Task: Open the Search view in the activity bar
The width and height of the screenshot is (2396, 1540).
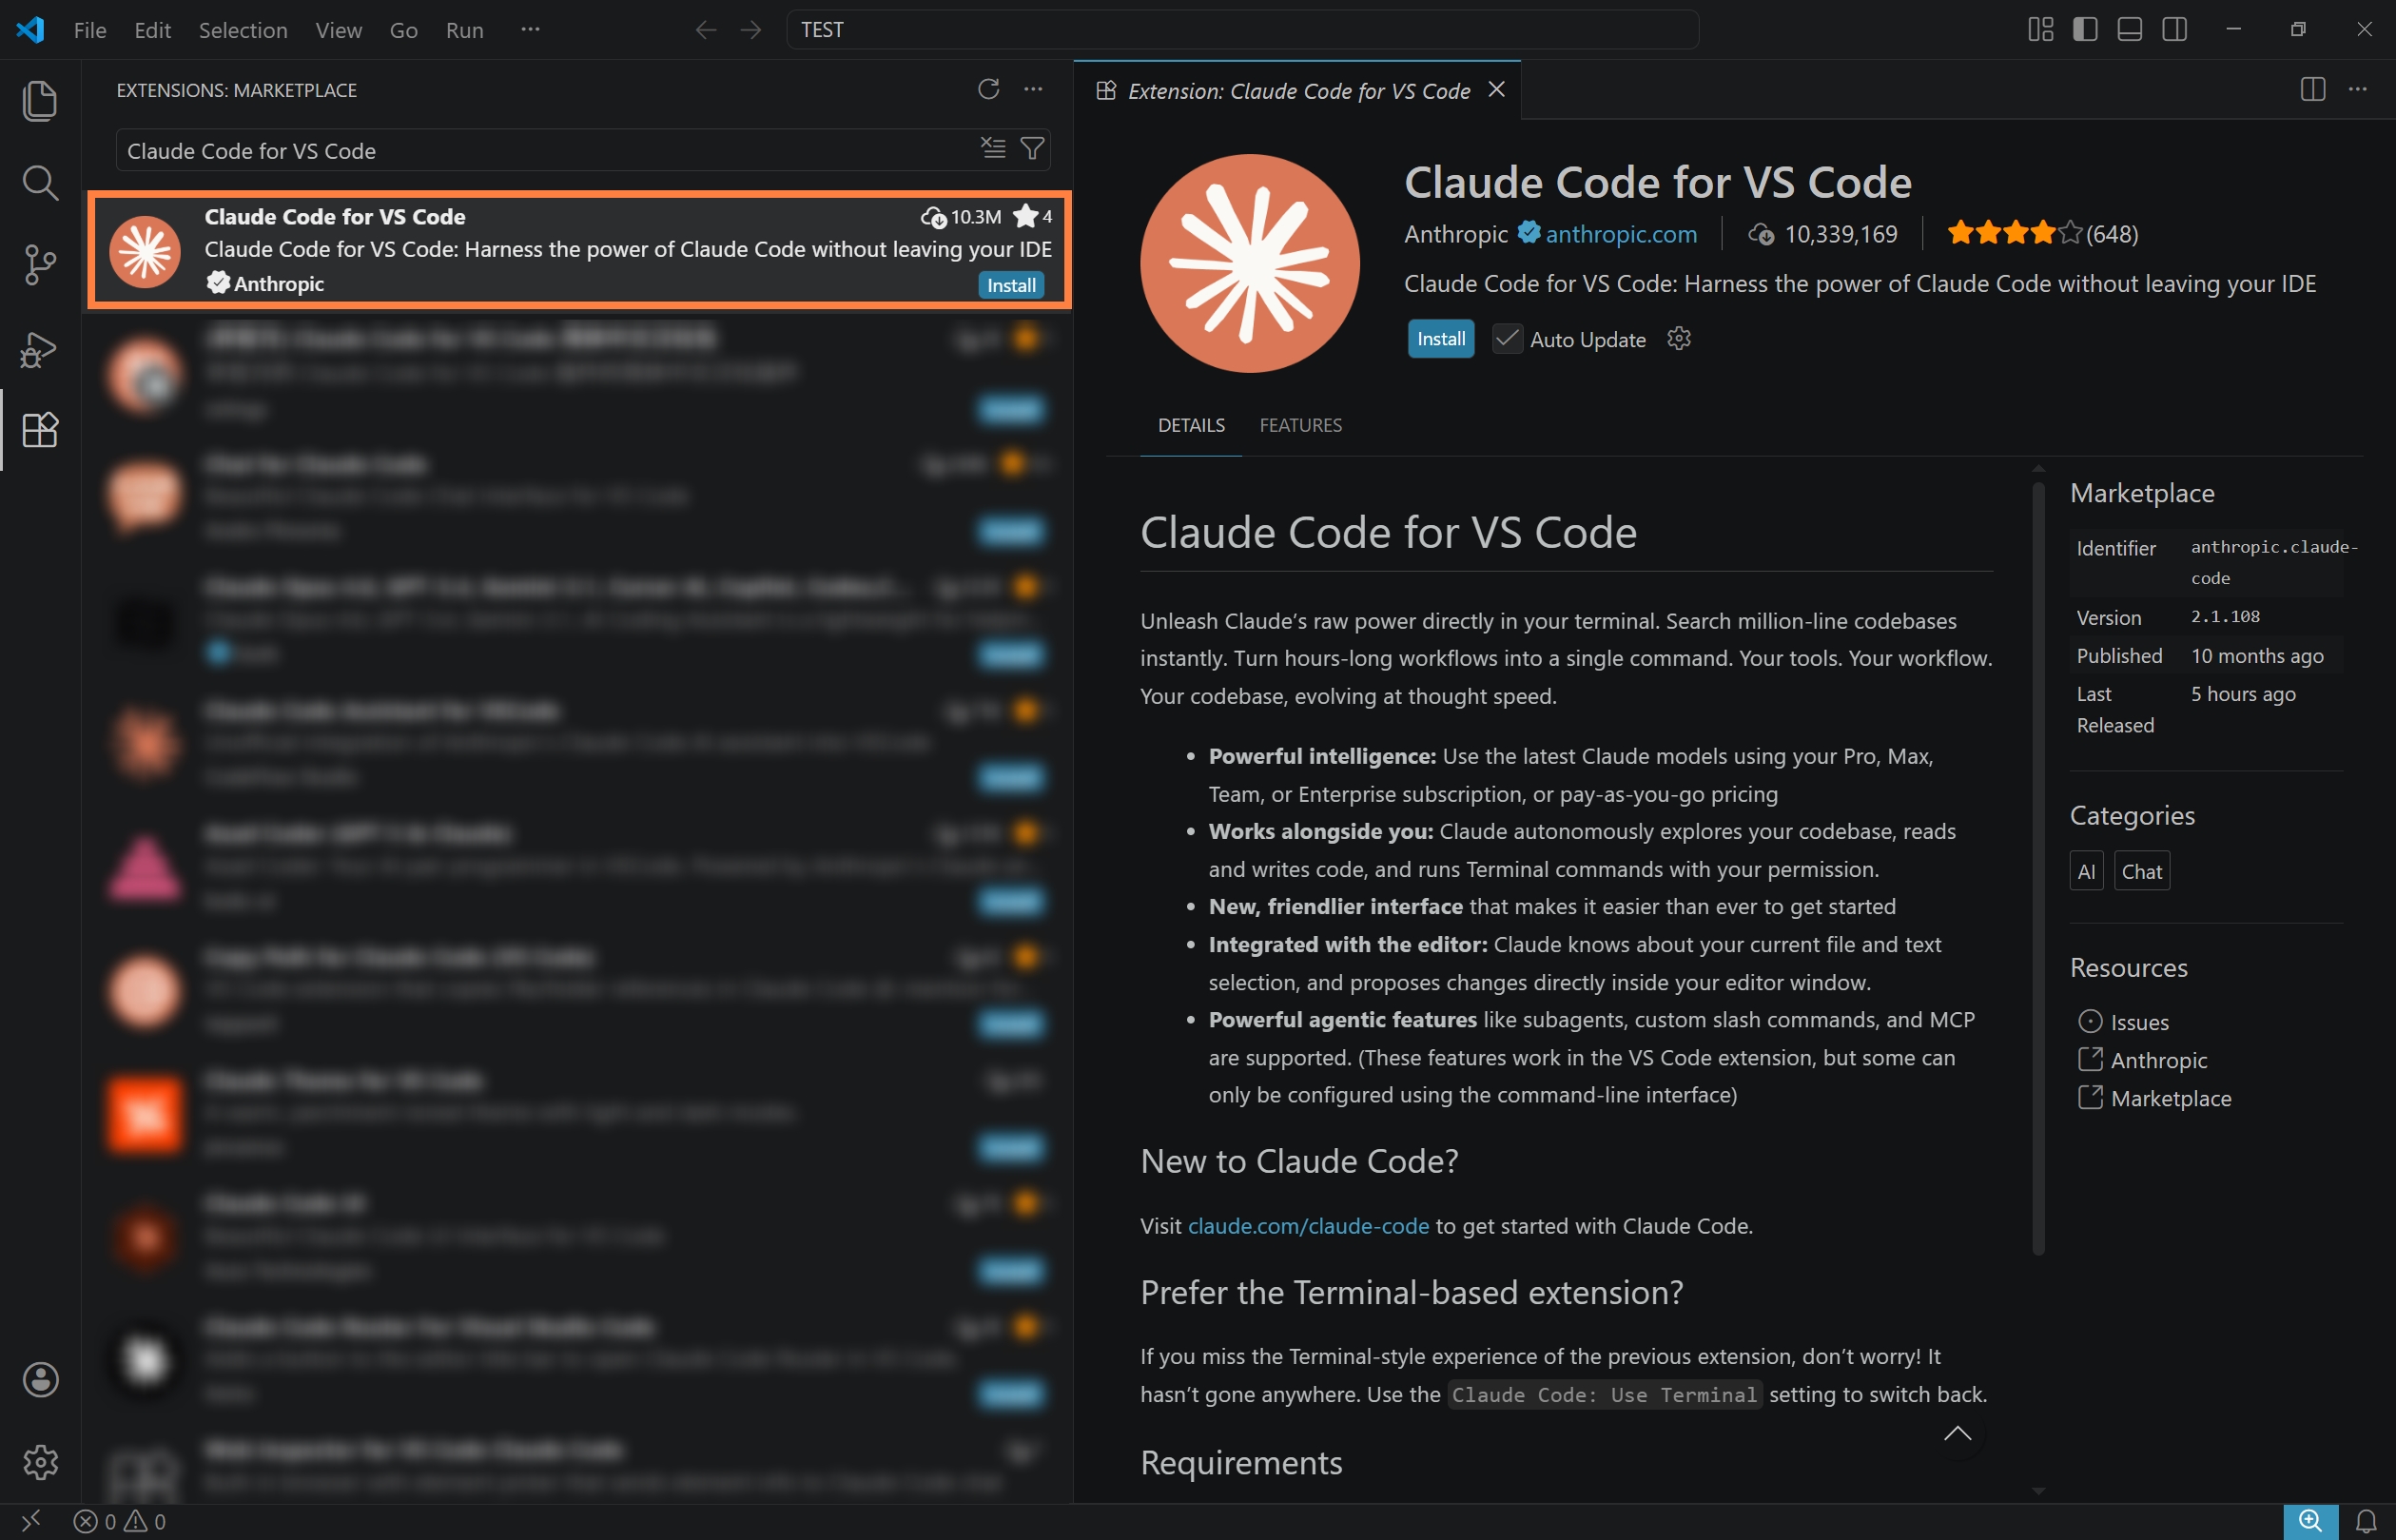Action: (40, 183)
